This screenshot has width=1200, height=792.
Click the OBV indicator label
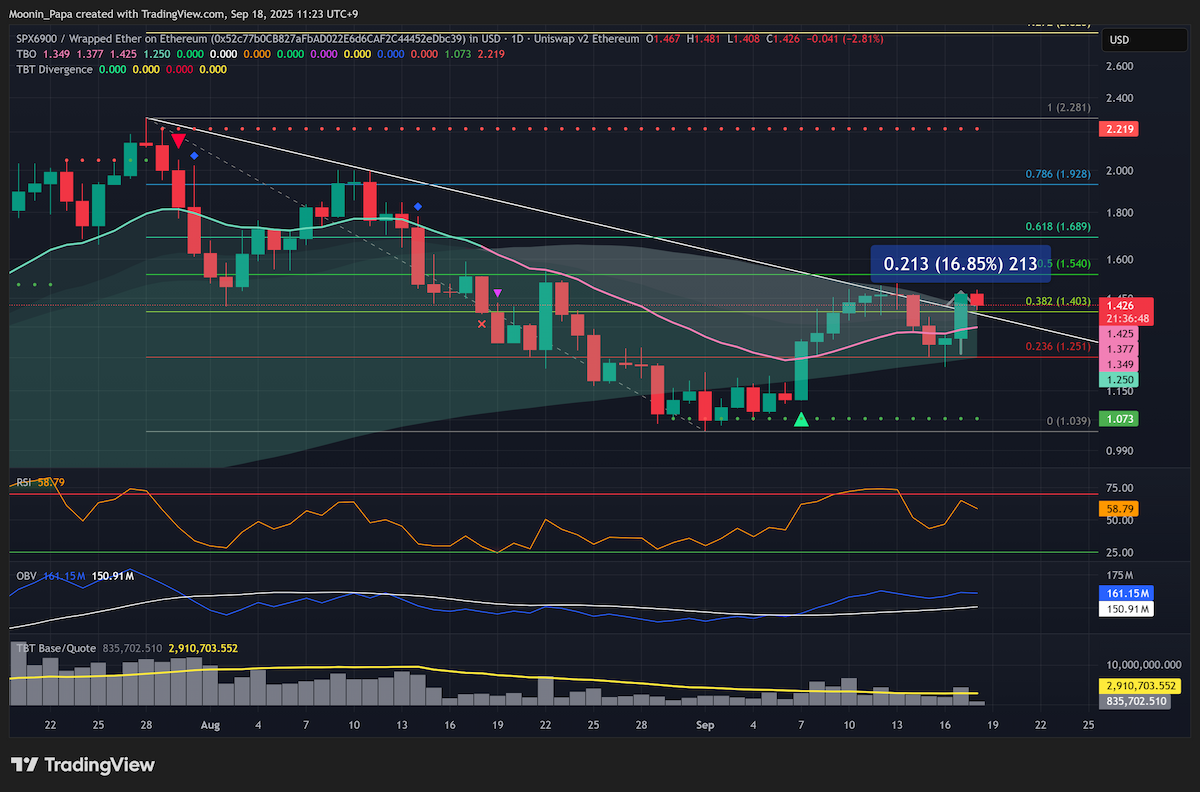coord(27,576)
